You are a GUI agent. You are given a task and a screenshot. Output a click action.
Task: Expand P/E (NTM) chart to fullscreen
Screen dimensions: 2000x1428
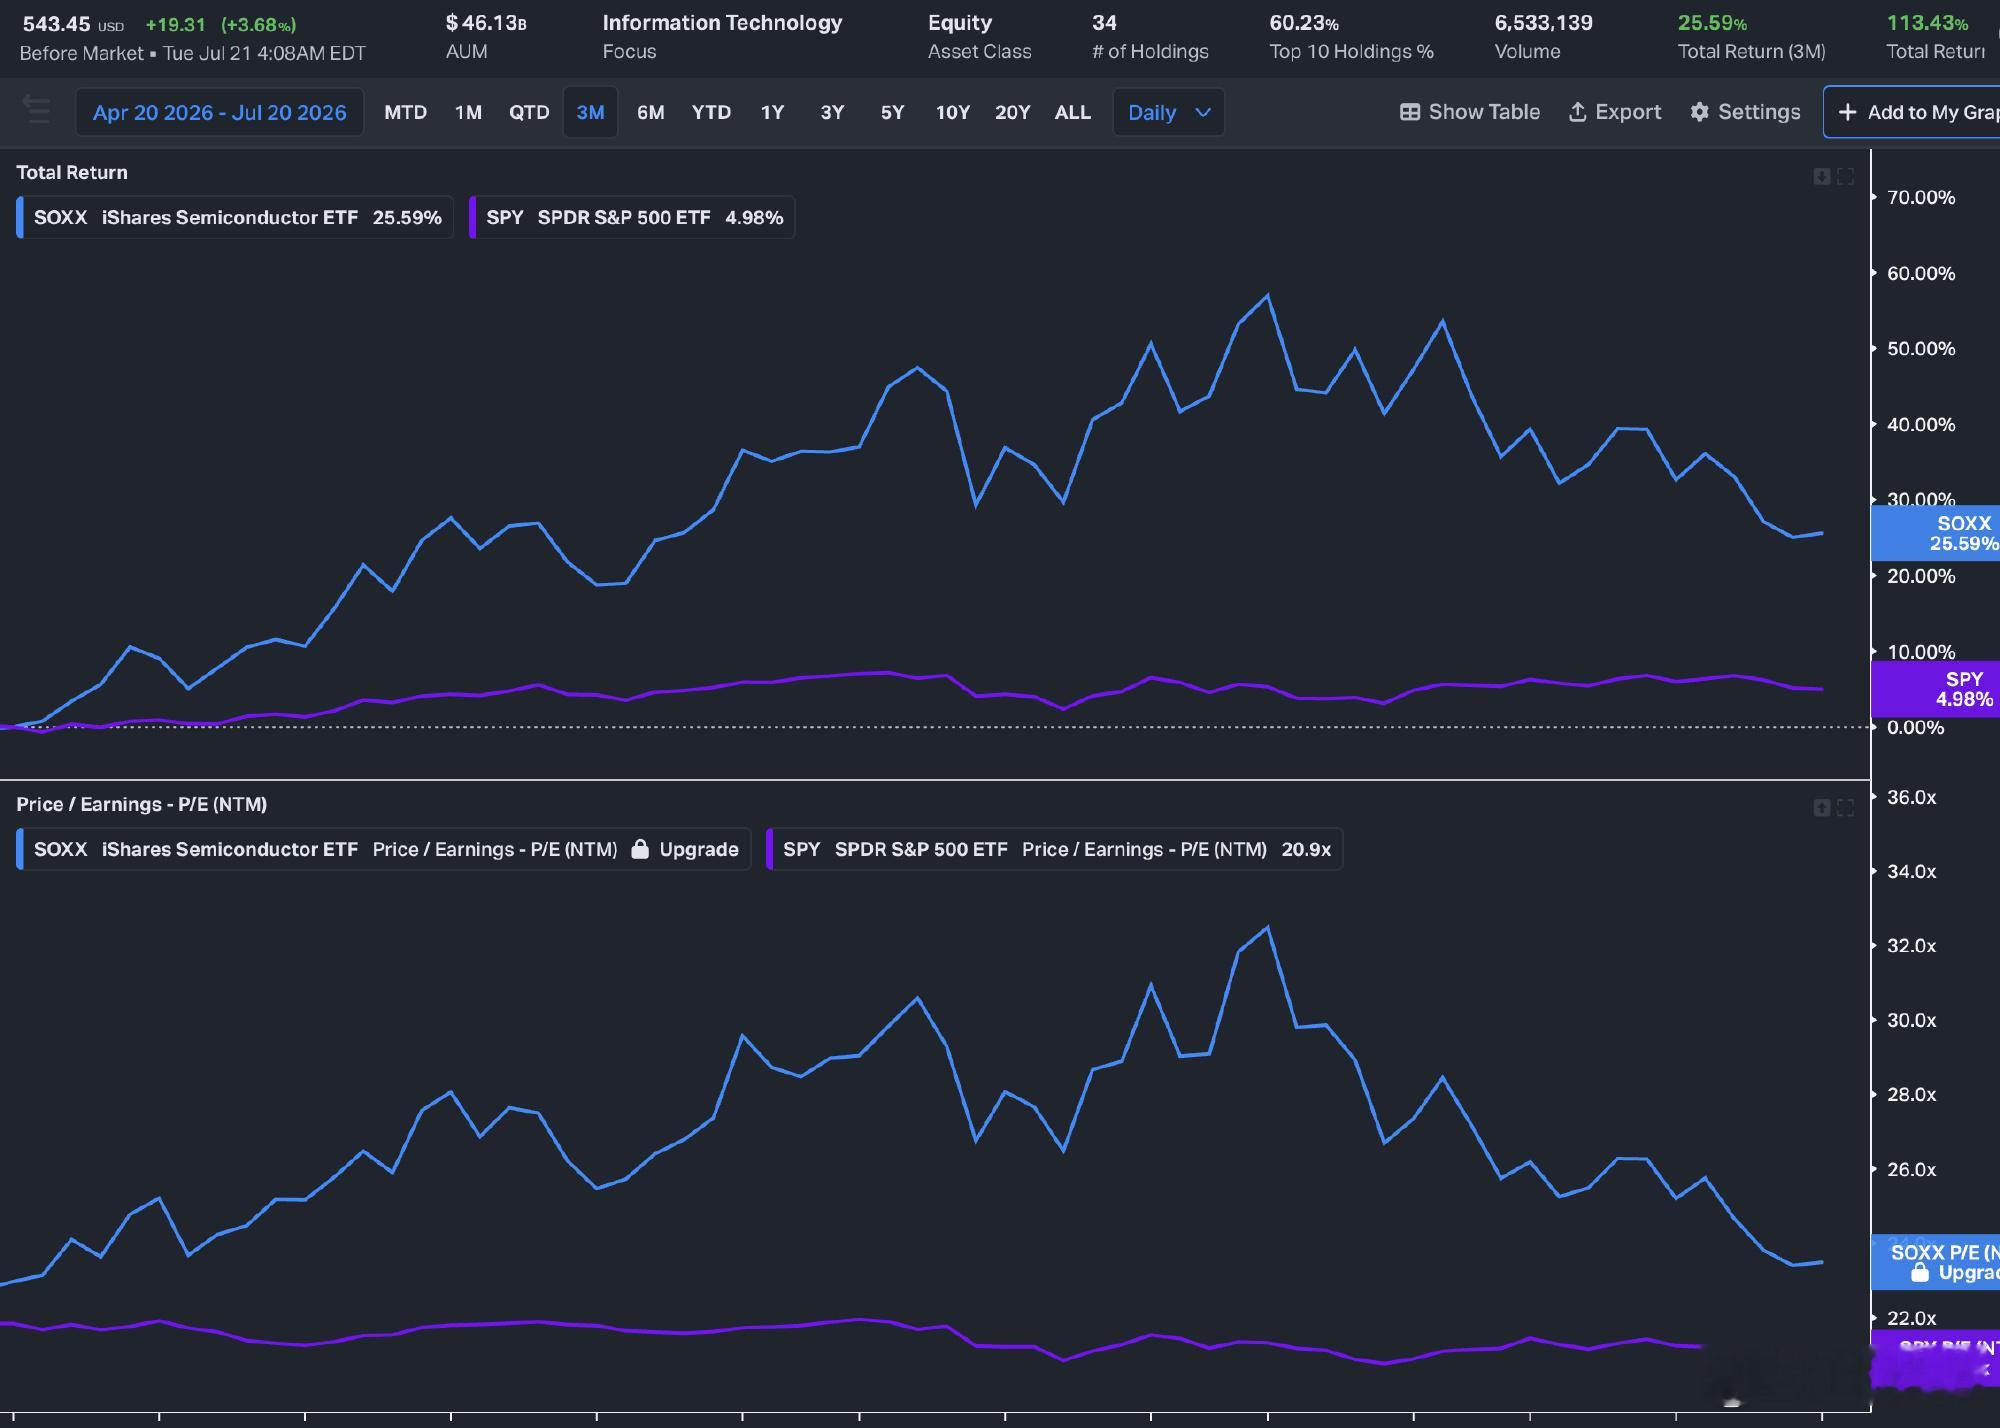(x=1846, y=807)
